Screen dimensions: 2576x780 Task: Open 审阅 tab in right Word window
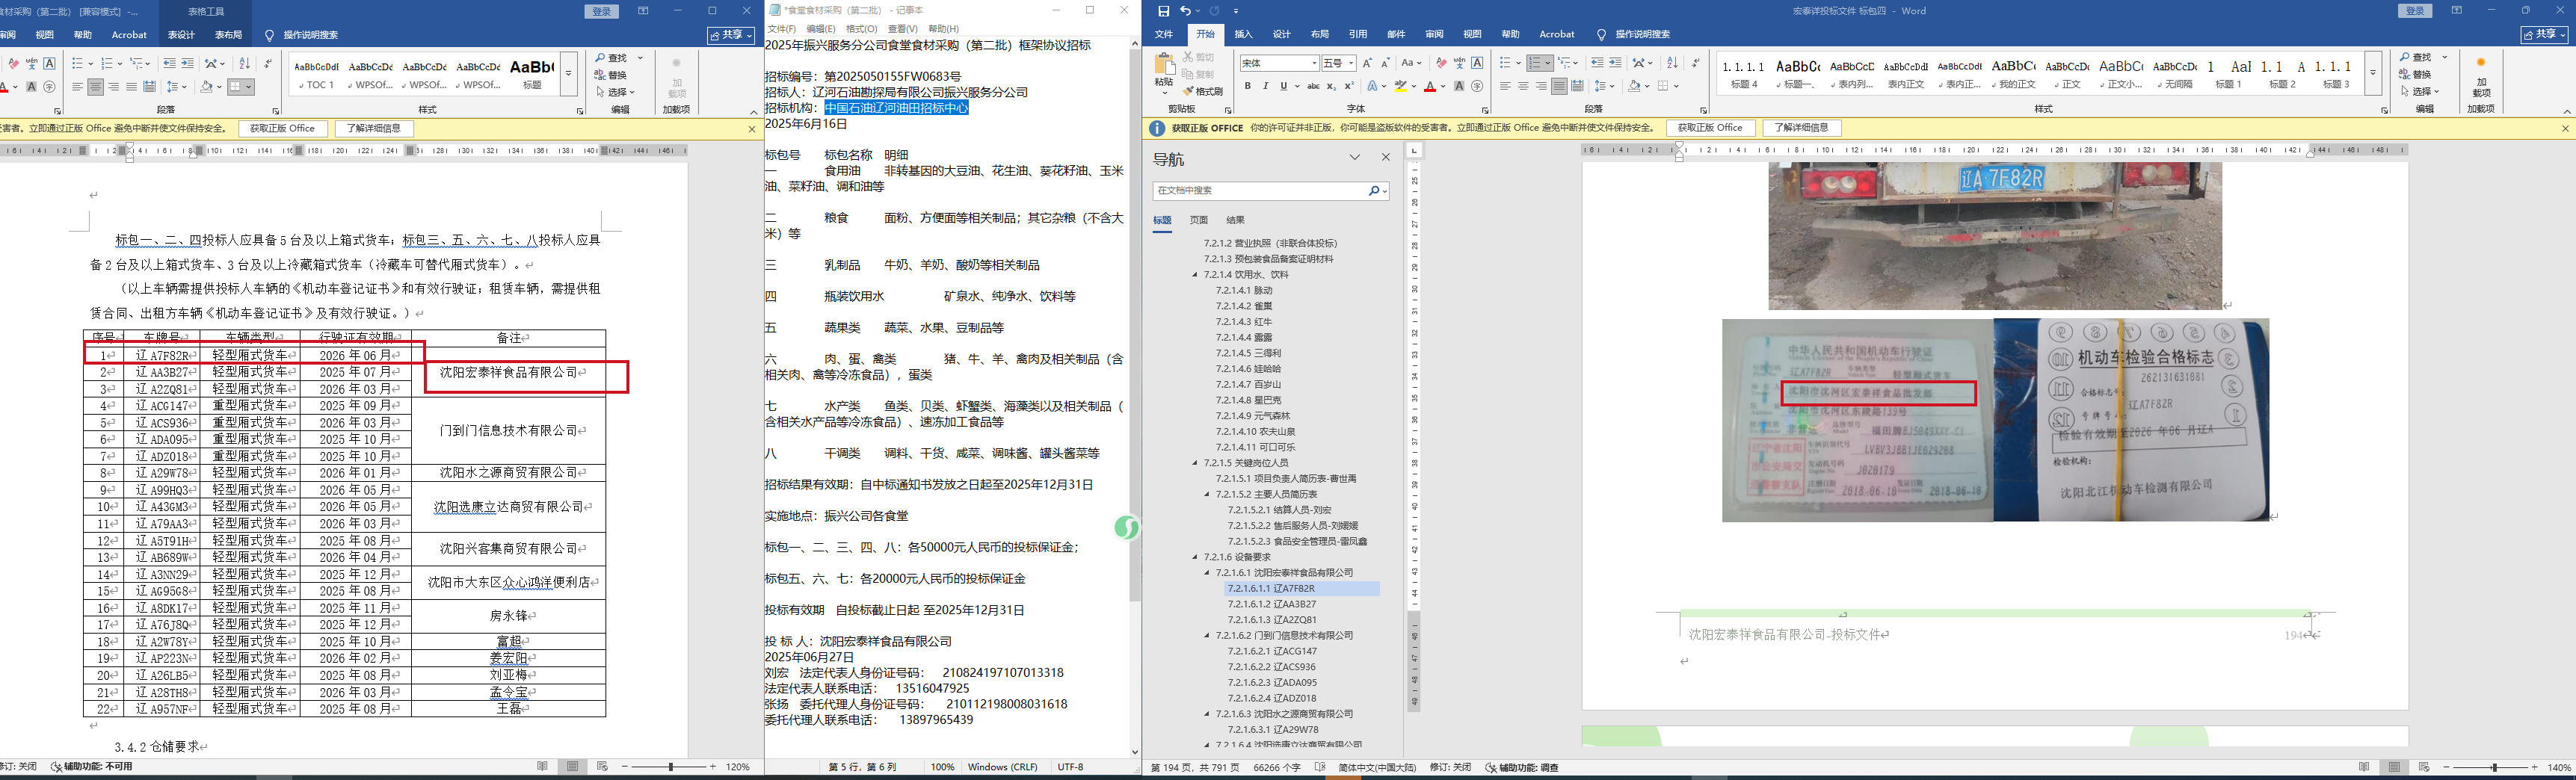pyautogui.click(x=1434, y=35)
